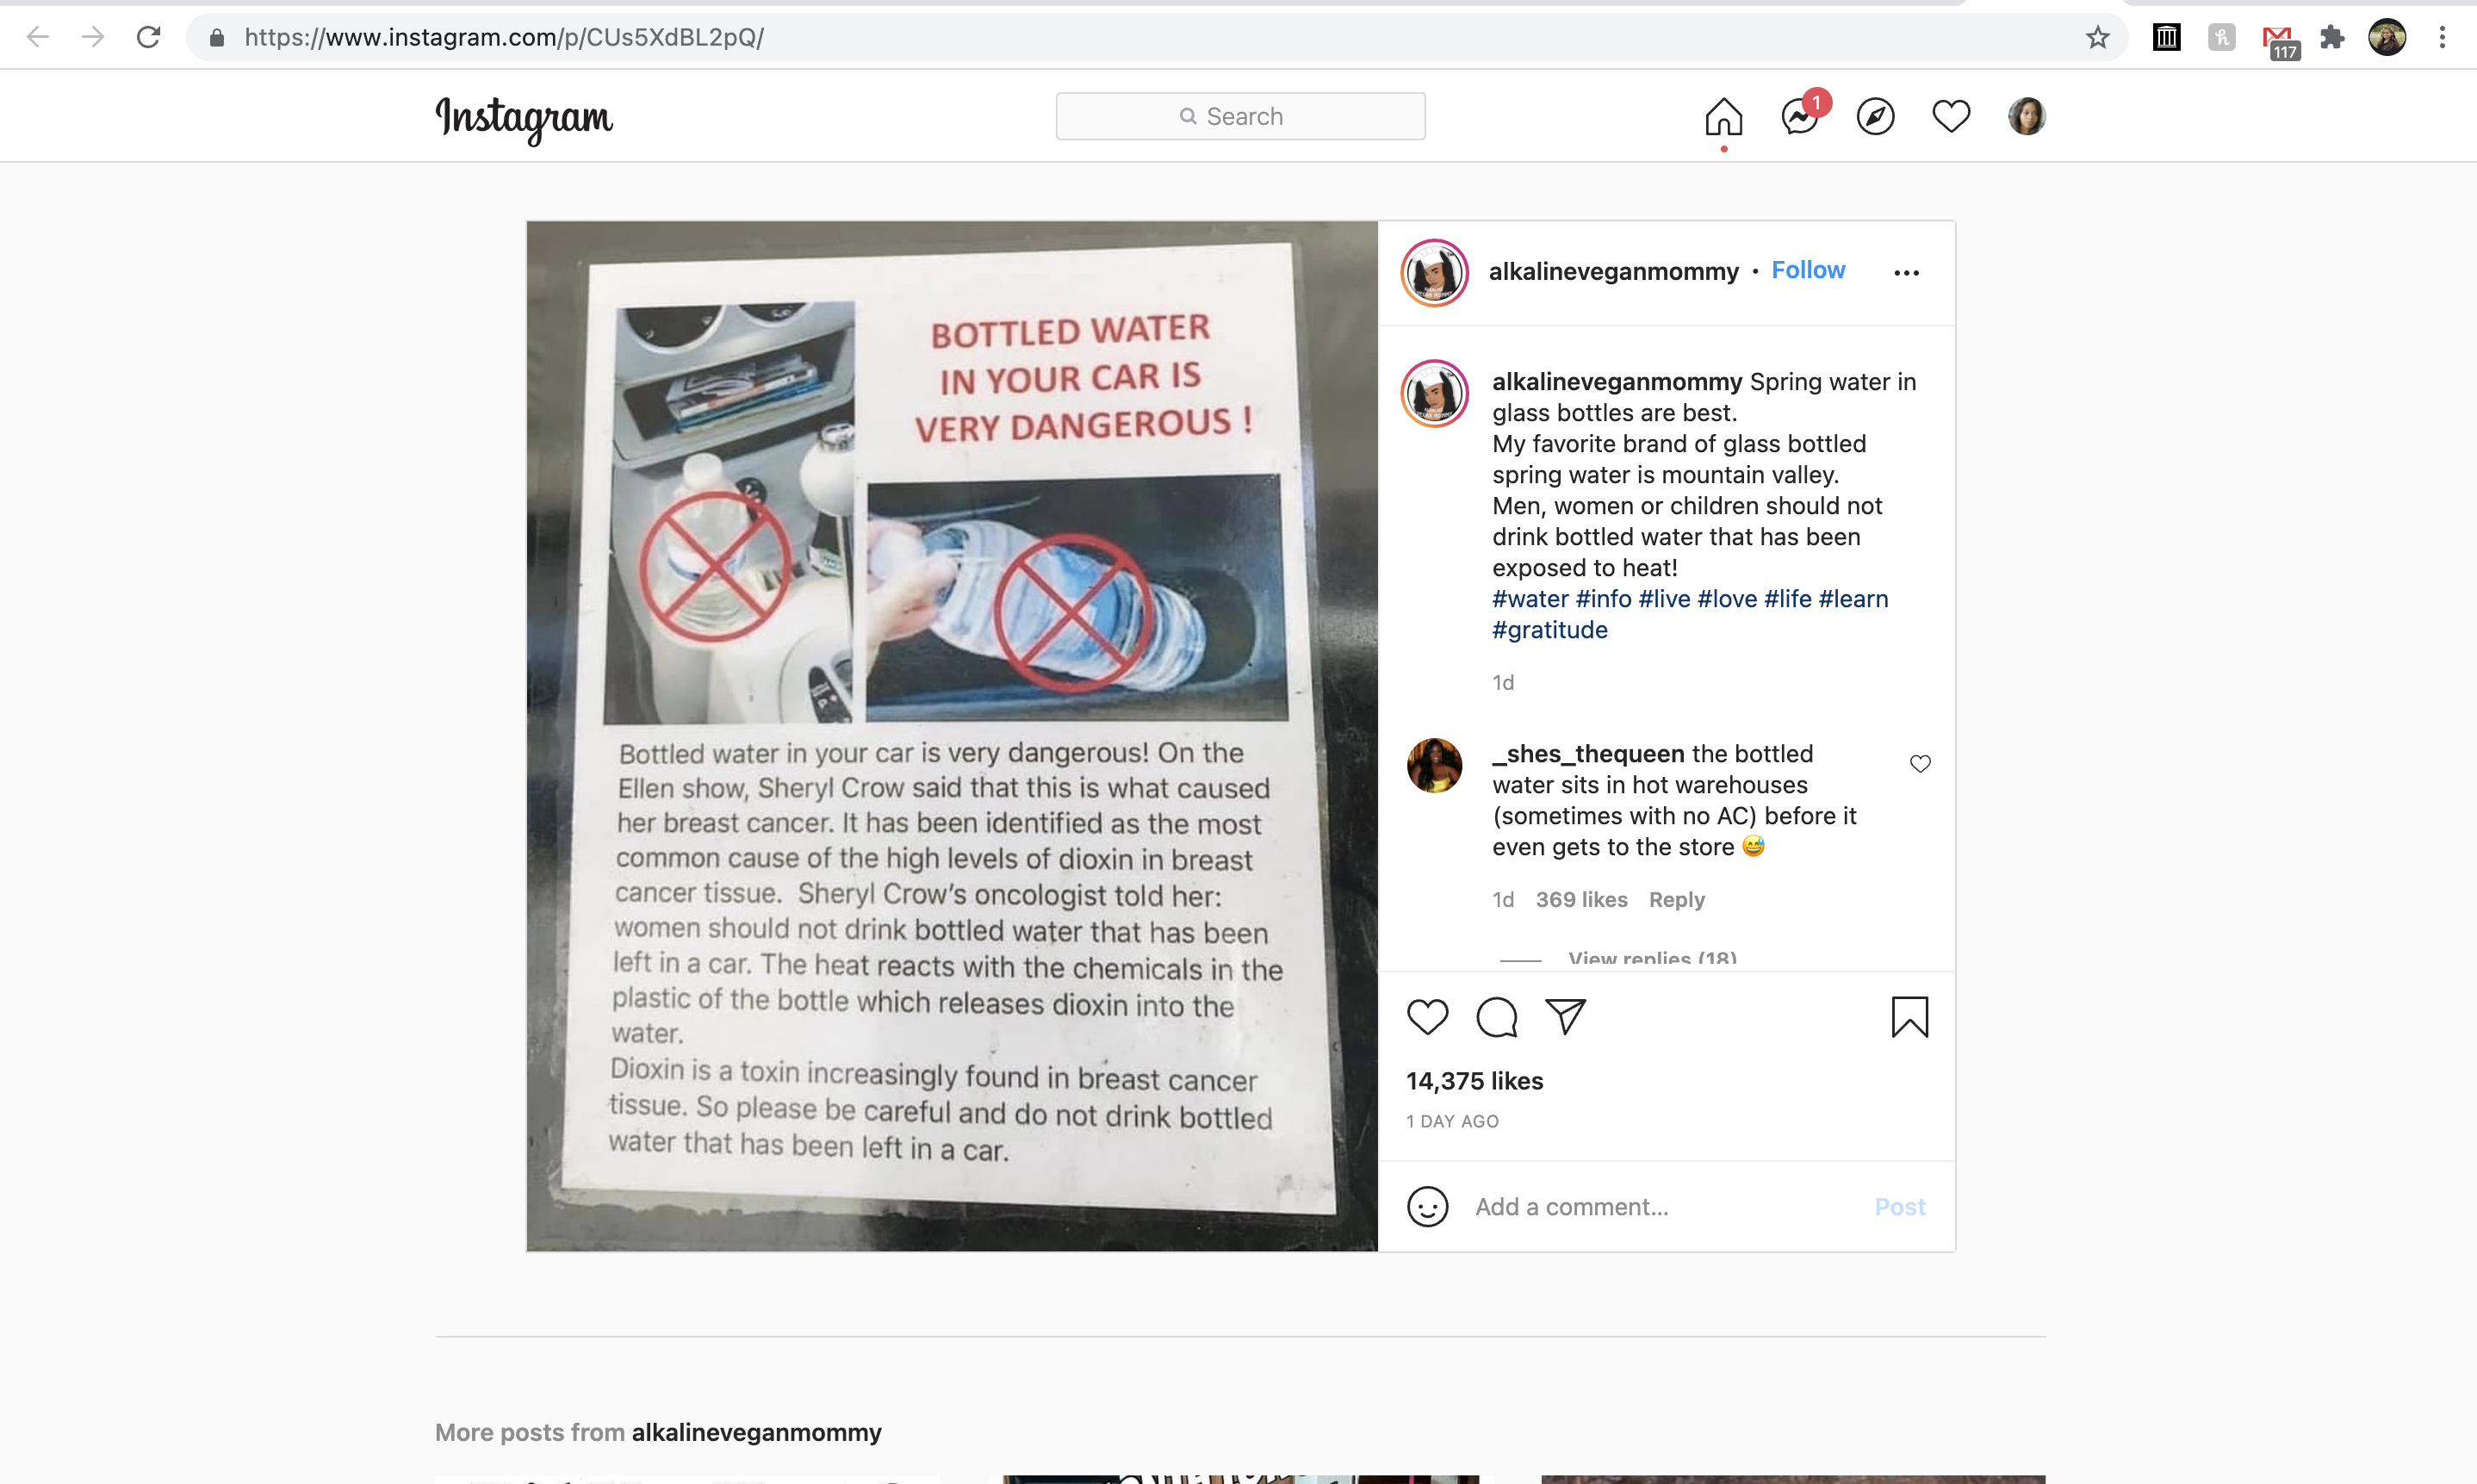2477x1484 pixels.
Task: Open Instagram Direct messages
Action: (x=1798, y=117)
